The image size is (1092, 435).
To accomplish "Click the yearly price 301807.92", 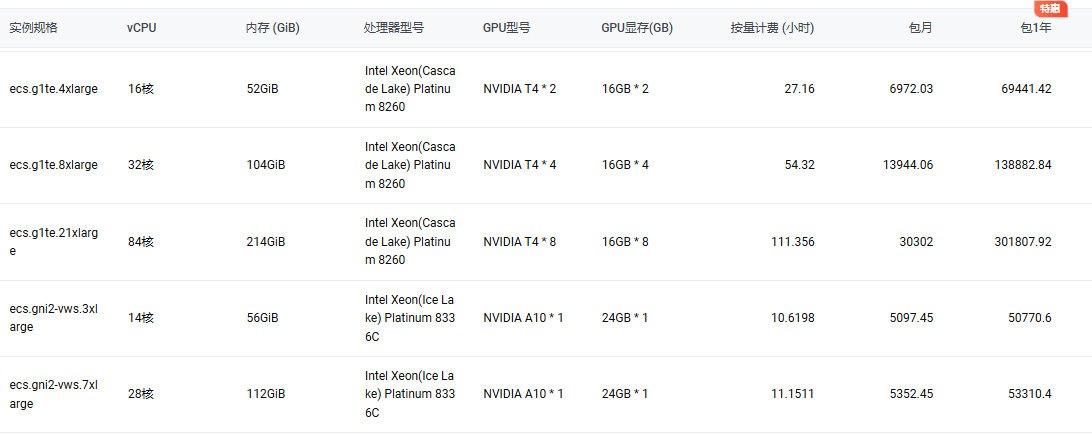I will point(1023,242).
